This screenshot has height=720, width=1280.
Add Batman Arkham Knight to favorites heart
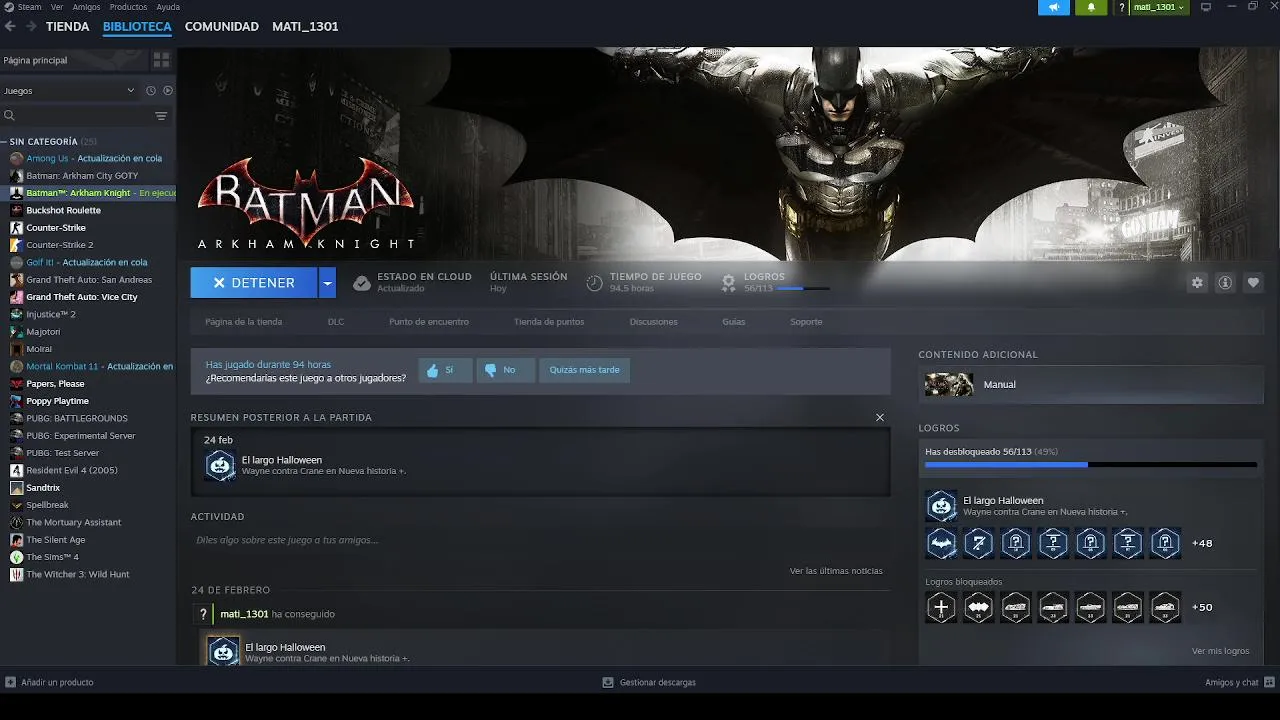click(1253, 283)
